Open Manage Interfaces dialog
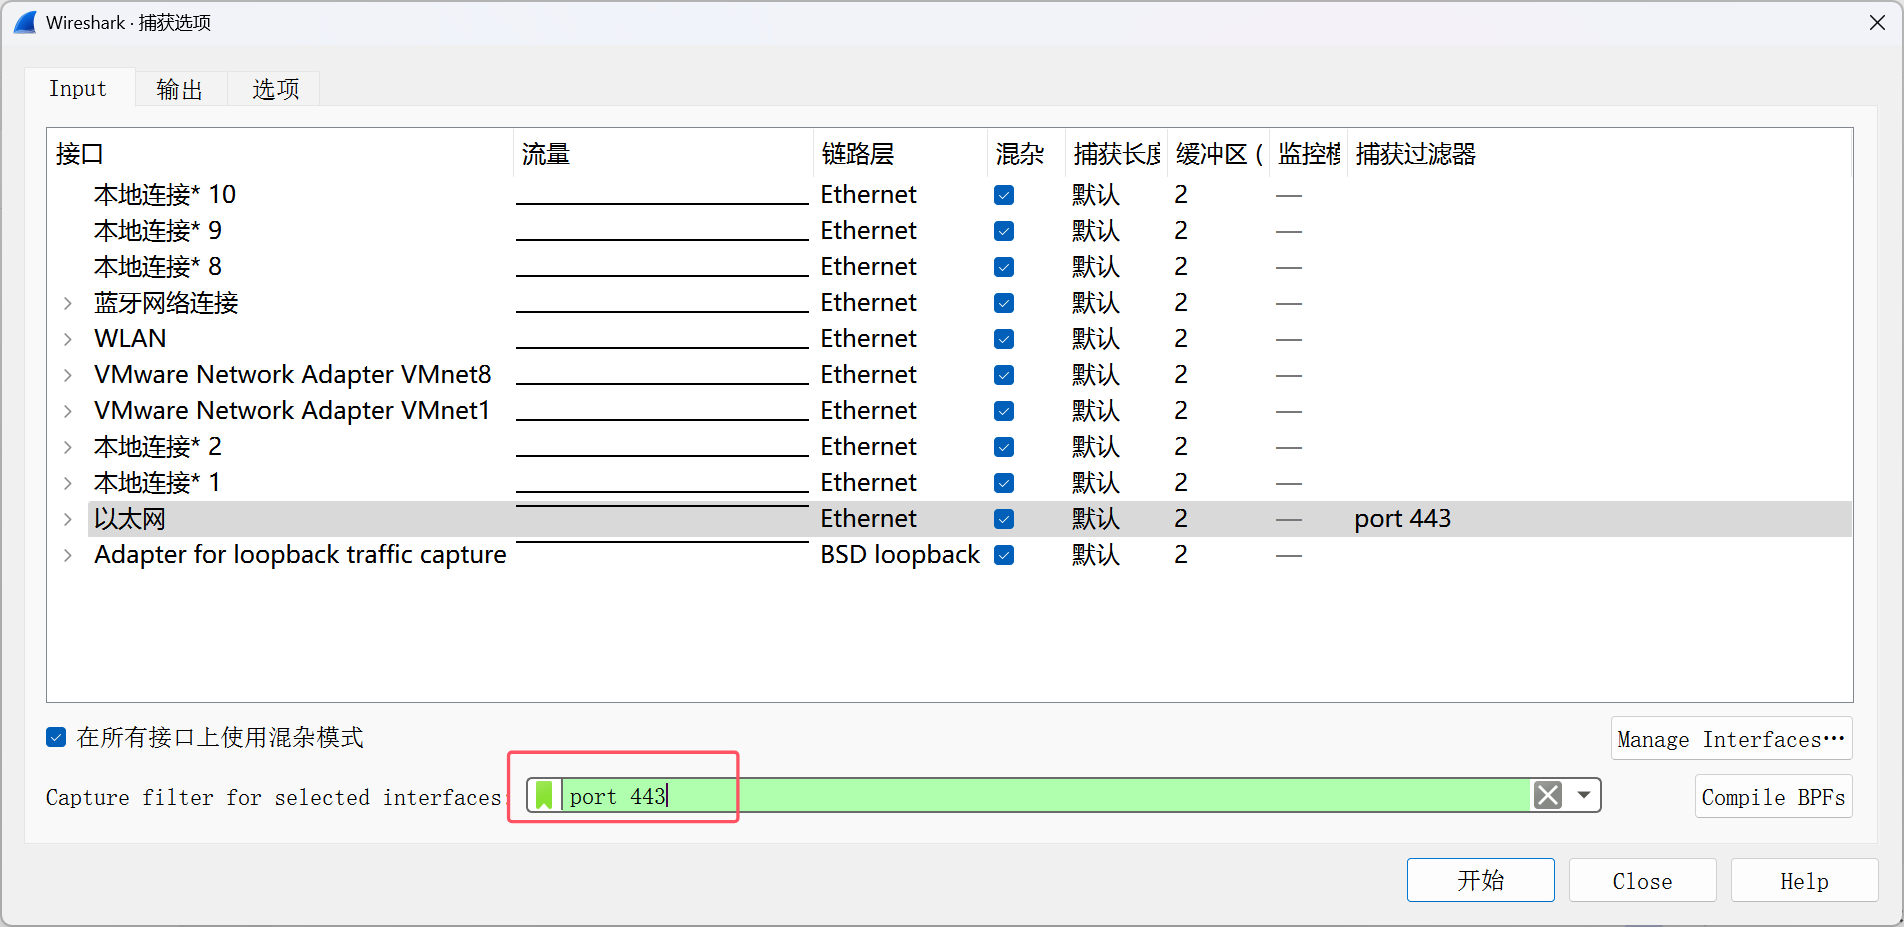 pyautogui.click(x=1731, y=739)
